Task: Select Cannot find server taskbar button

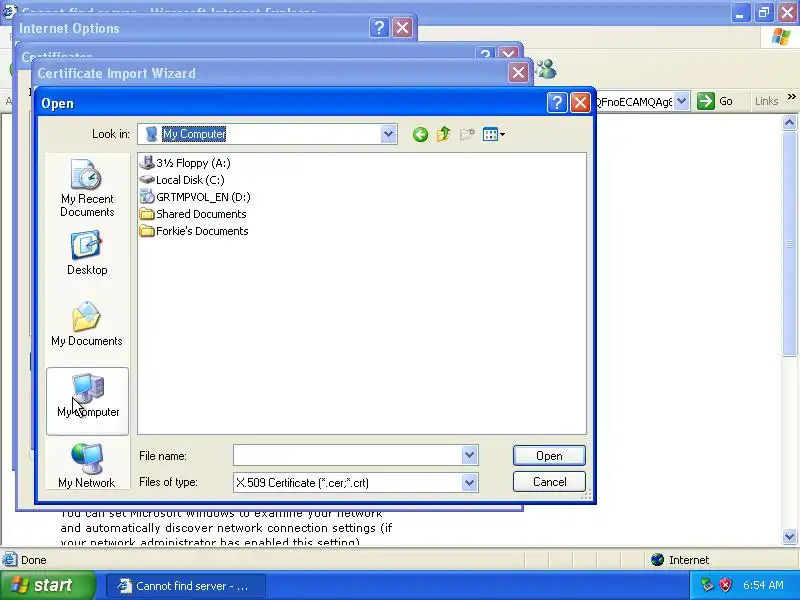Action: (x=185, y=586)
